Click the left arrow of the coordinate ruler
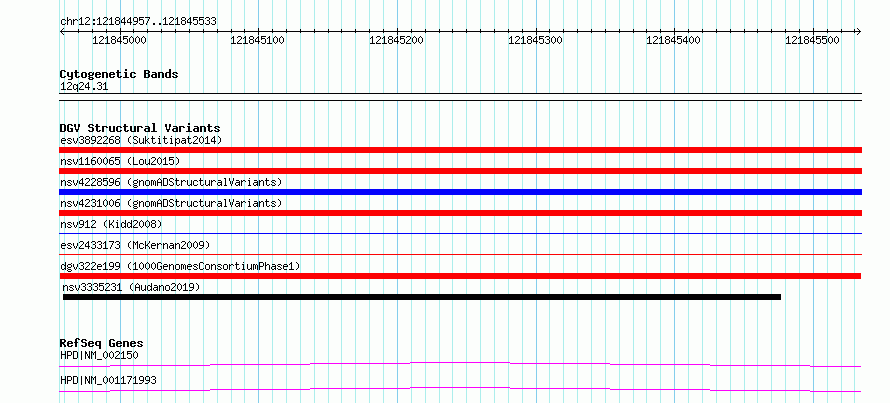 (x=62, y=31)
